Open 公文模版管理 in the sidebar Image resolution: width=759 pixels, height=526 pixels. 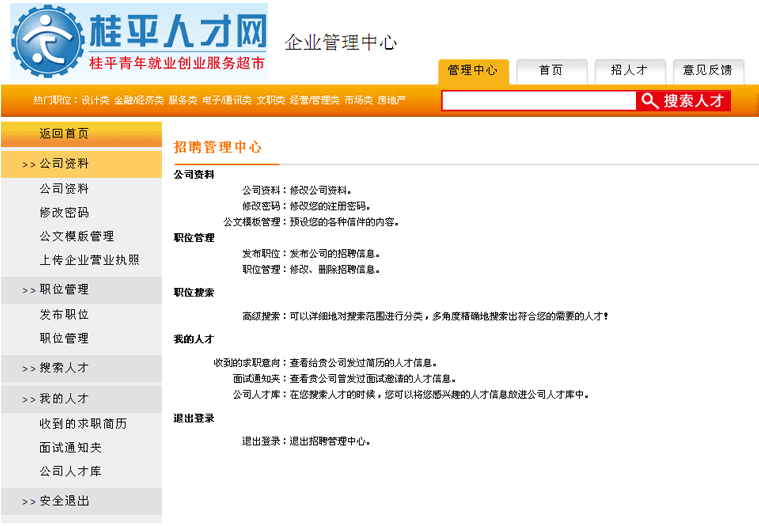coord(77,237)
